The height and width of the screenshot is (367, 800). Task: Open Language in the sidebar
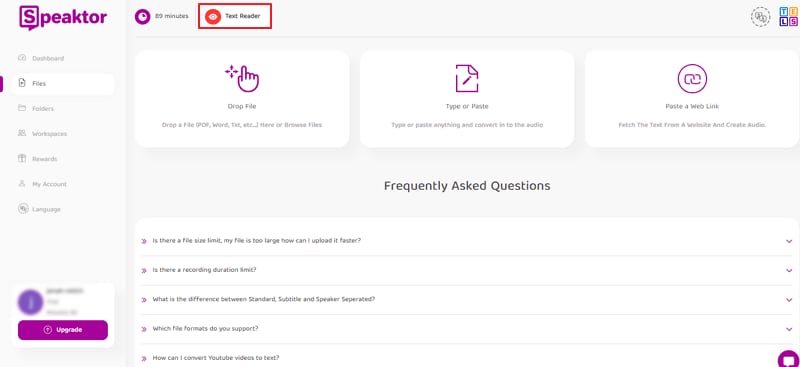pos(46,209)
